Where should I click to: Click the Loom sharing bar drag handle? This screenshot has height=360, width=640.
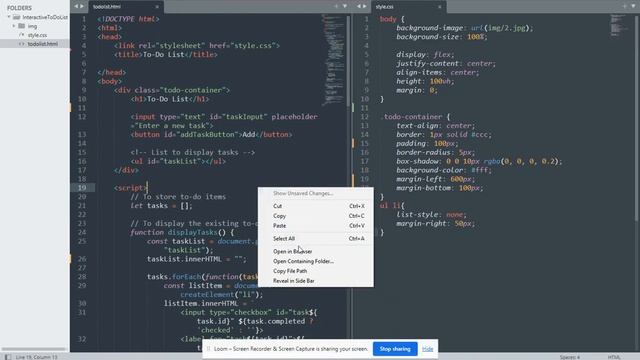click(x=208, y=349)
